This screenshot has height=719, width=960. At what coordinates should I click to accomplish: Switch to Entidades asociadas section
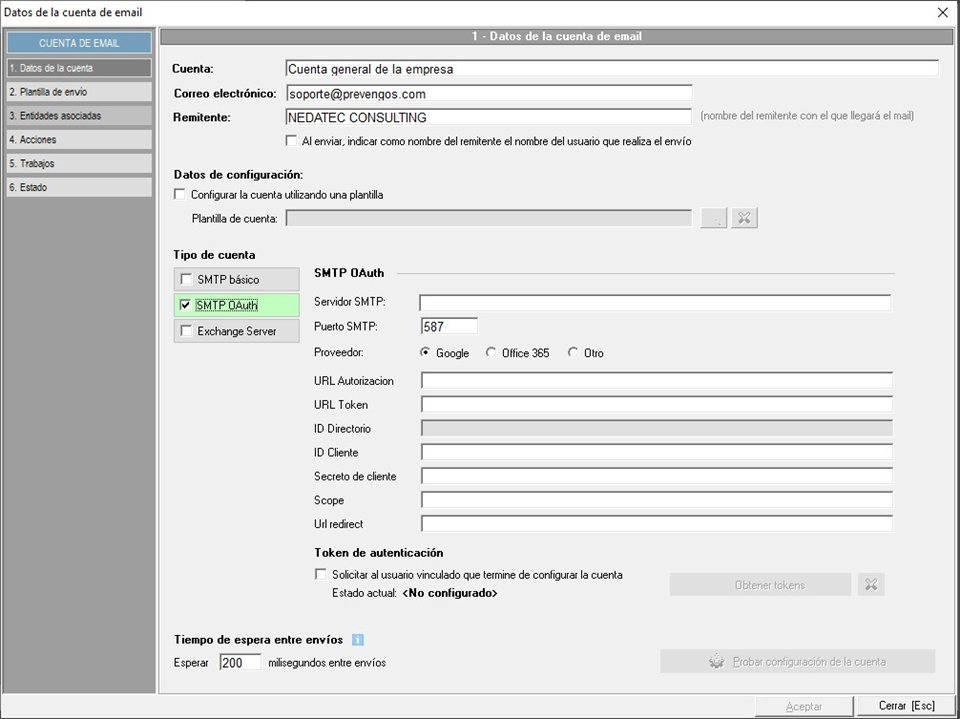point(79,116)
